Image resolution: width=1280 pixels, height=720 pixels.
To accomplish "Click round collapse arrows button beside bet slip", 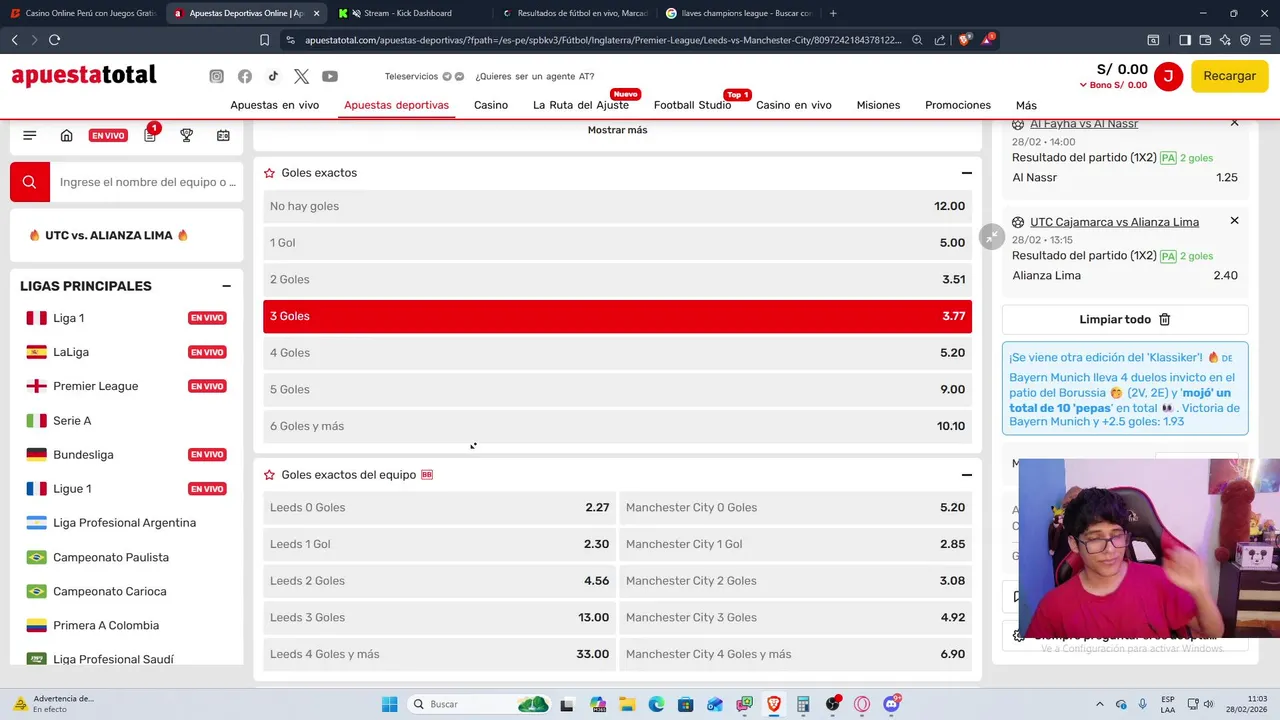I will [x=991, y=236].
